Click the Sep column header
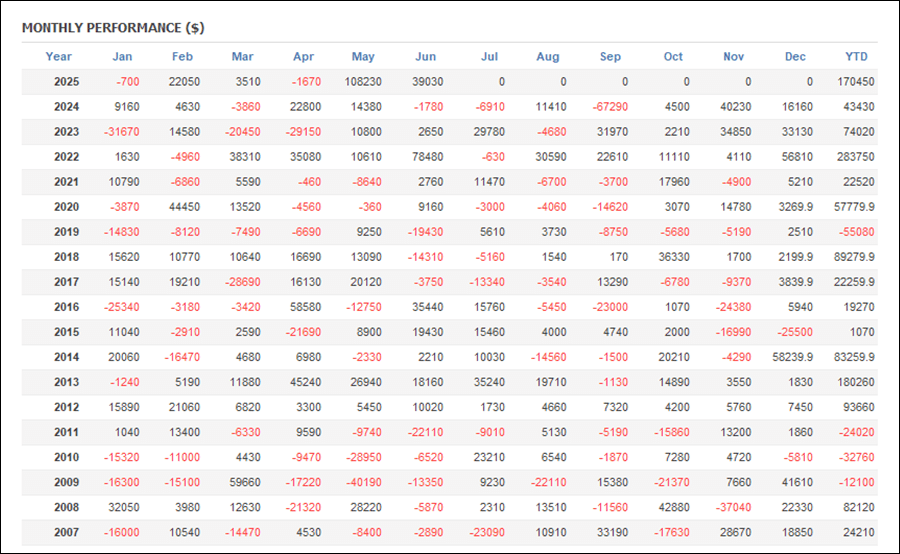900x554 pixels. 610,56
